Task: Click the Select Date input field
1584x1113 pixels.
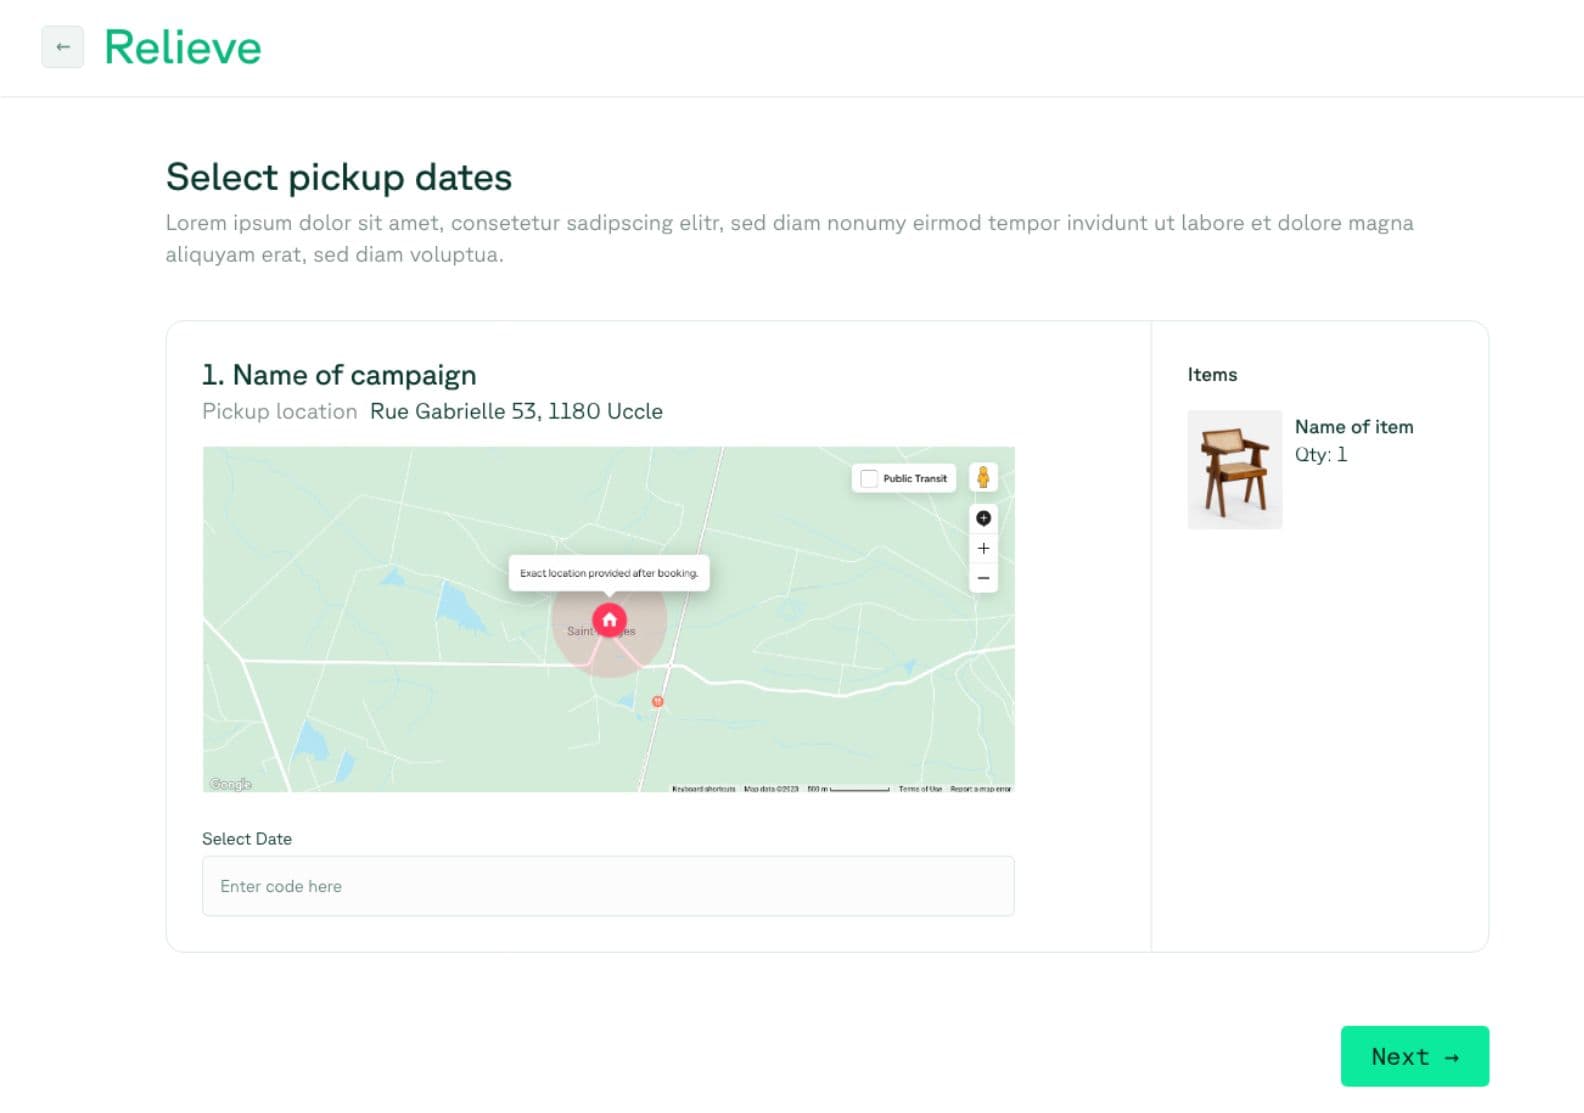Action: tap(608, 886)
